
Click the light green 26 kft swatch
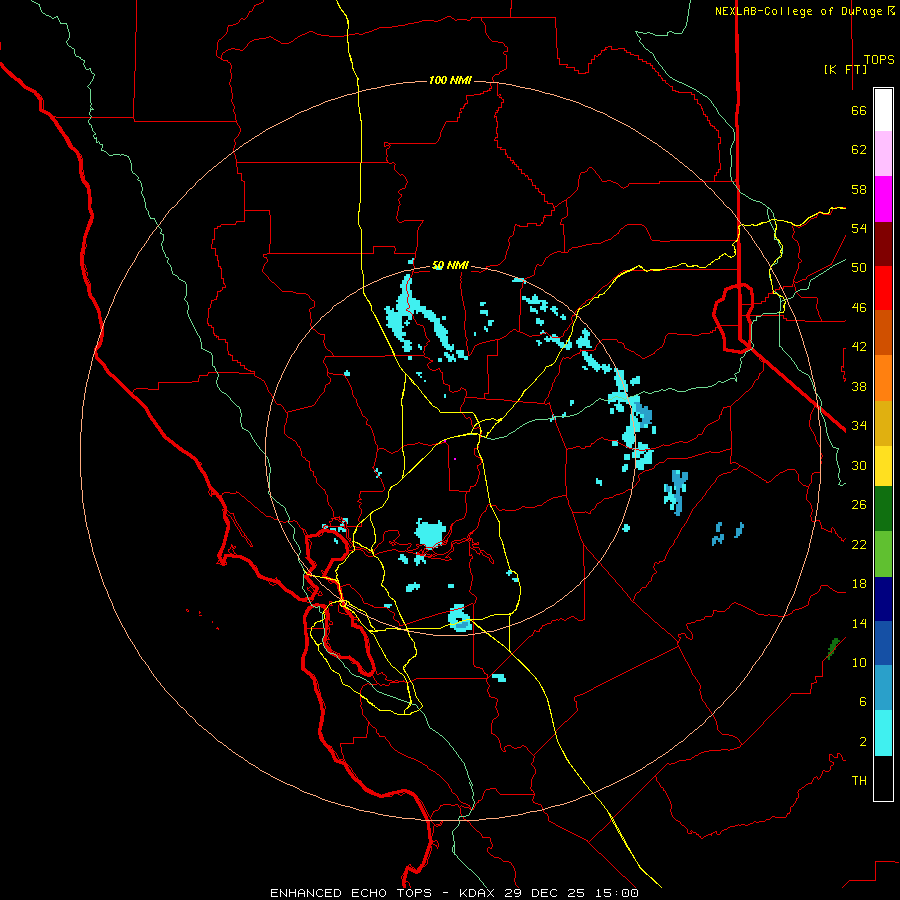pos(883,554)
